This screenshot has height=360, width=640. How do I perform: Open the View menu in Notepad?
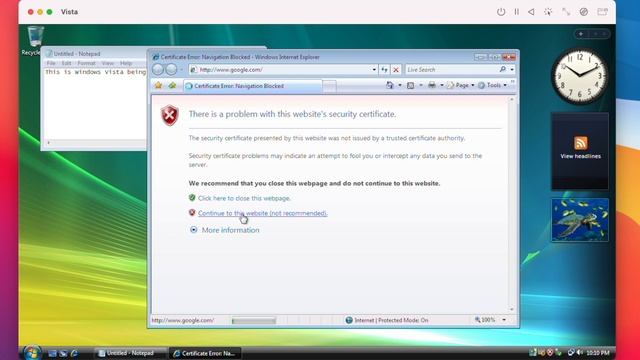click(x=108, y=63)
